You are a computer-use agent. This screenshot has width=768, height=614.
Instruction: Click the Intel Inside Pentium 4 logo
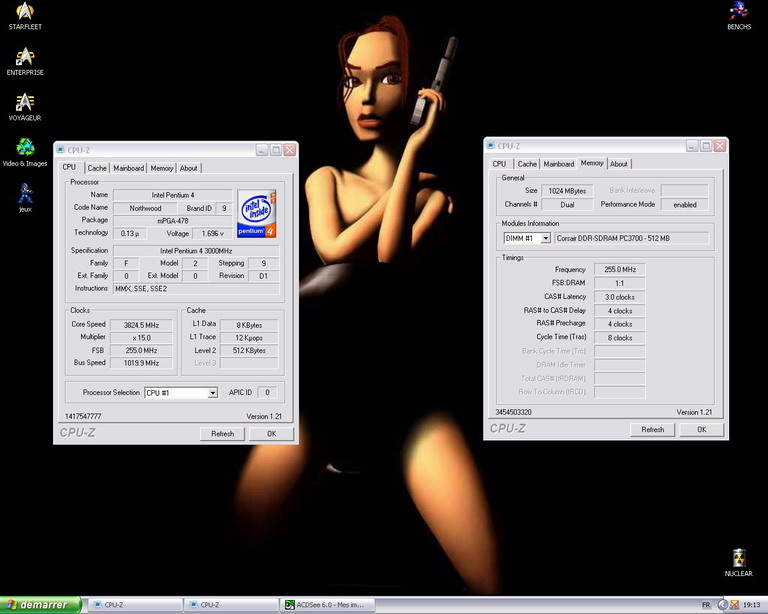point(257,213)
